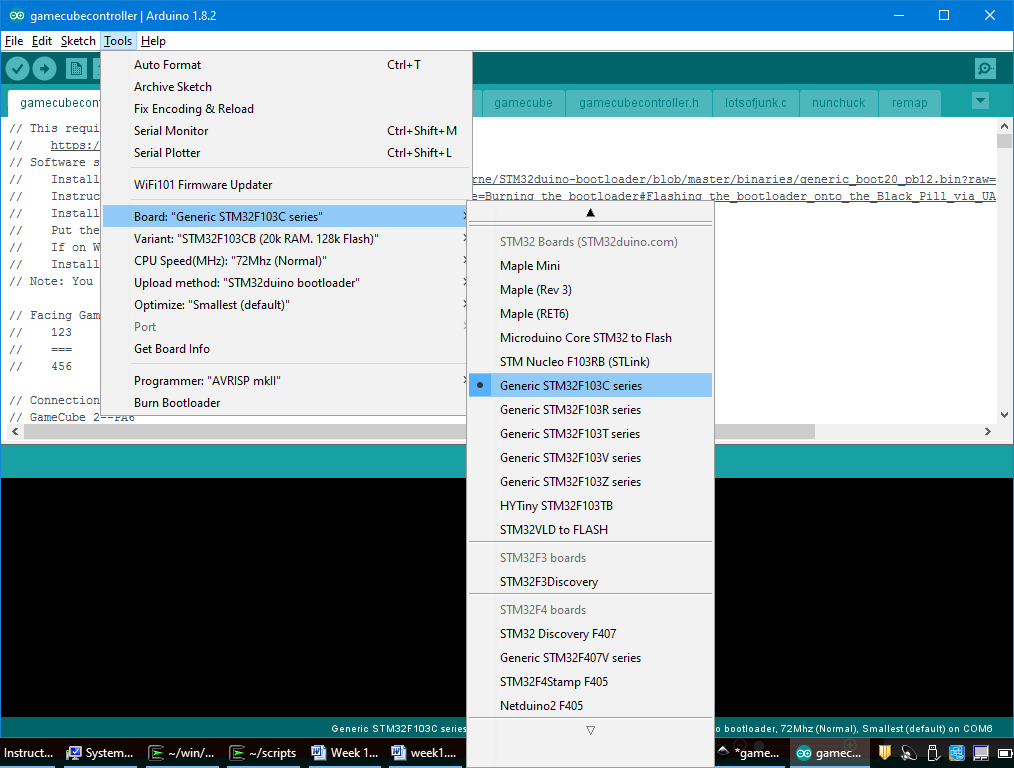Click editor scroll-down arrow
The height and width of the screenshot is (768, 1014).
point(1004,415)
